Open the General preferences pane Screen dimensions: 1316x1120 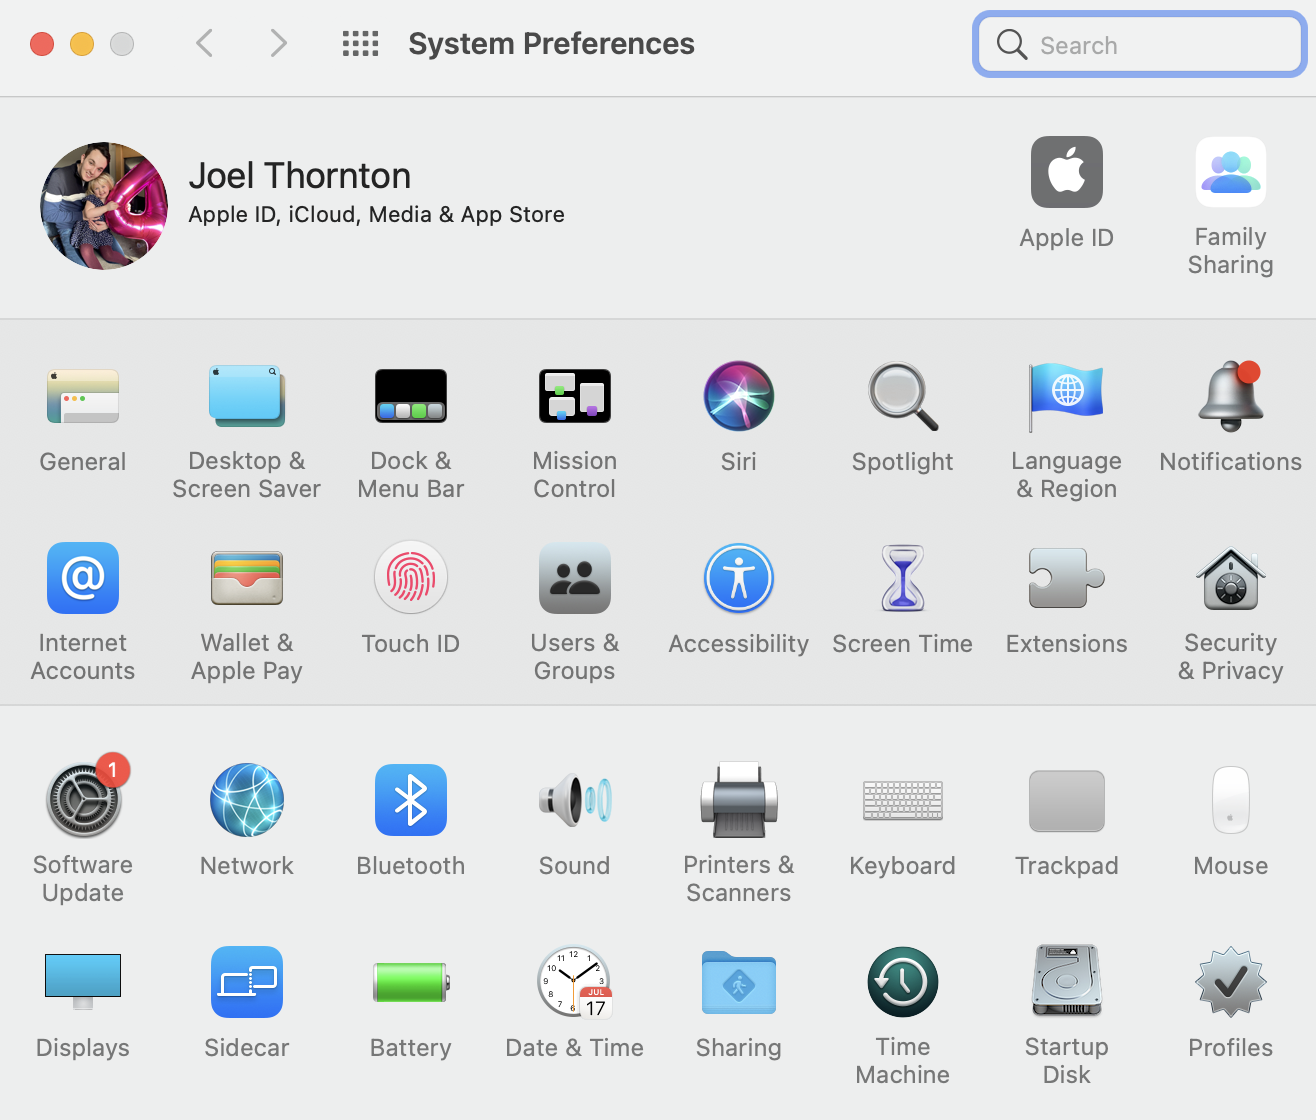click(x=83, y=396)
